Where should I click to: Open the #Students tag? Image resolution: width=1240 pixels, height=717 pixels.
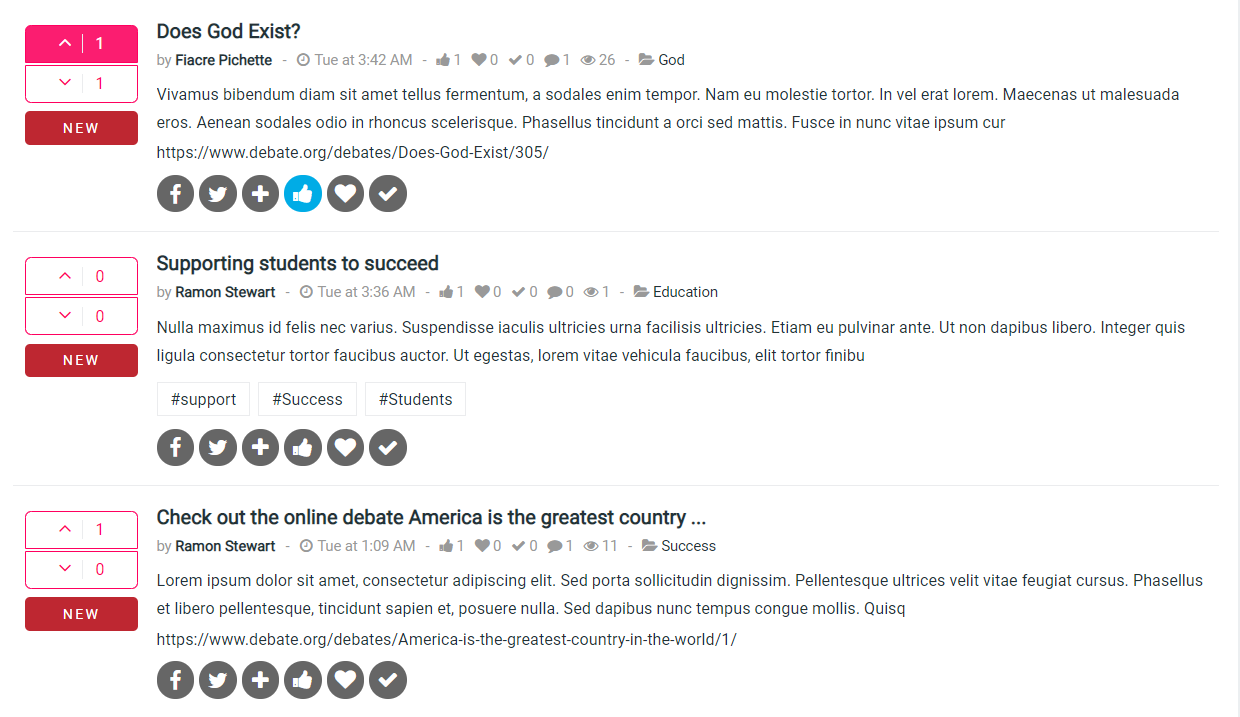(415, 399)
